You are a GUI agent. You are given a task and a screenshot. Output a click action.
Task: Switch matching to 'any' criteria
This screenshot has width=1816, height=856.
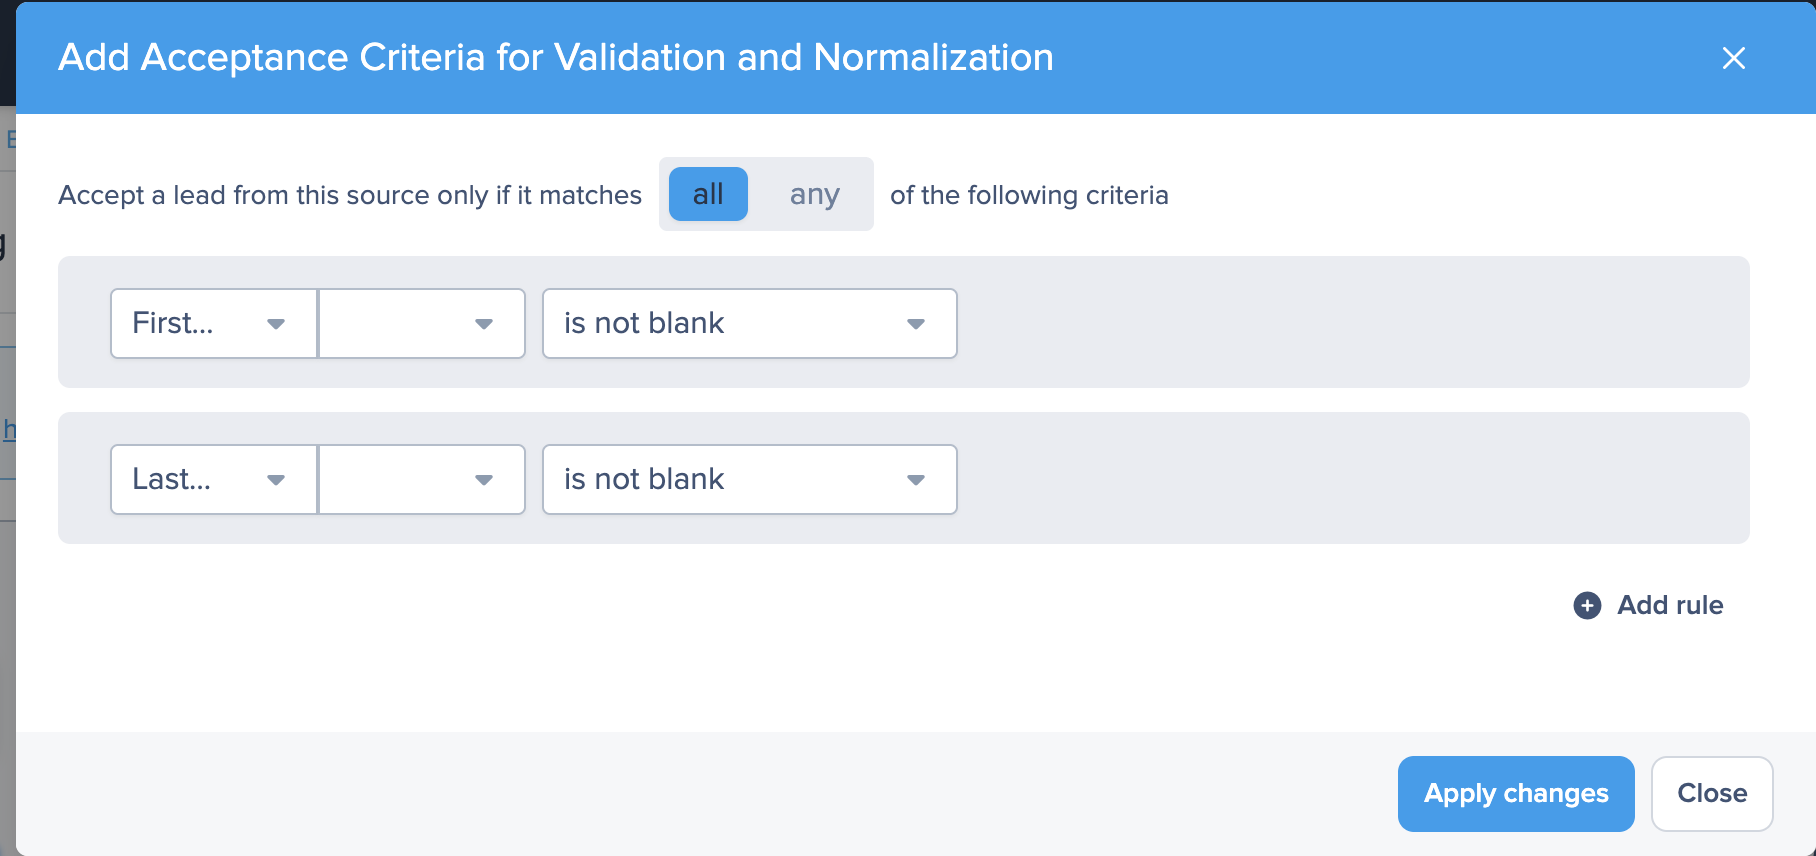click(814, 194)
